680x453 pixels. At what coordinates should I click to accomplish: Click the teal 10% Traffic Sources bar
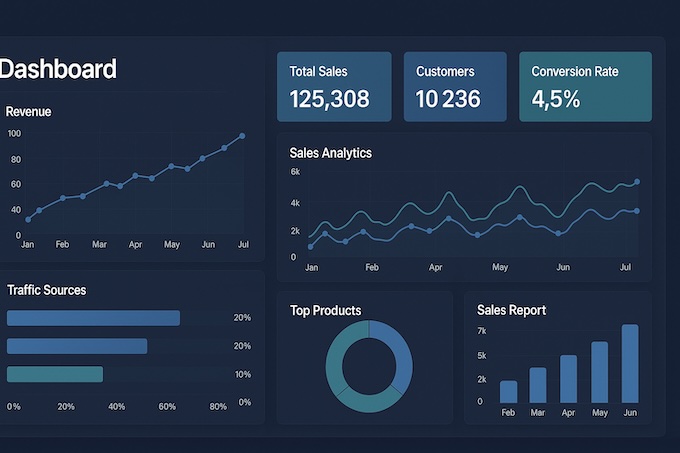coord(55,374)
